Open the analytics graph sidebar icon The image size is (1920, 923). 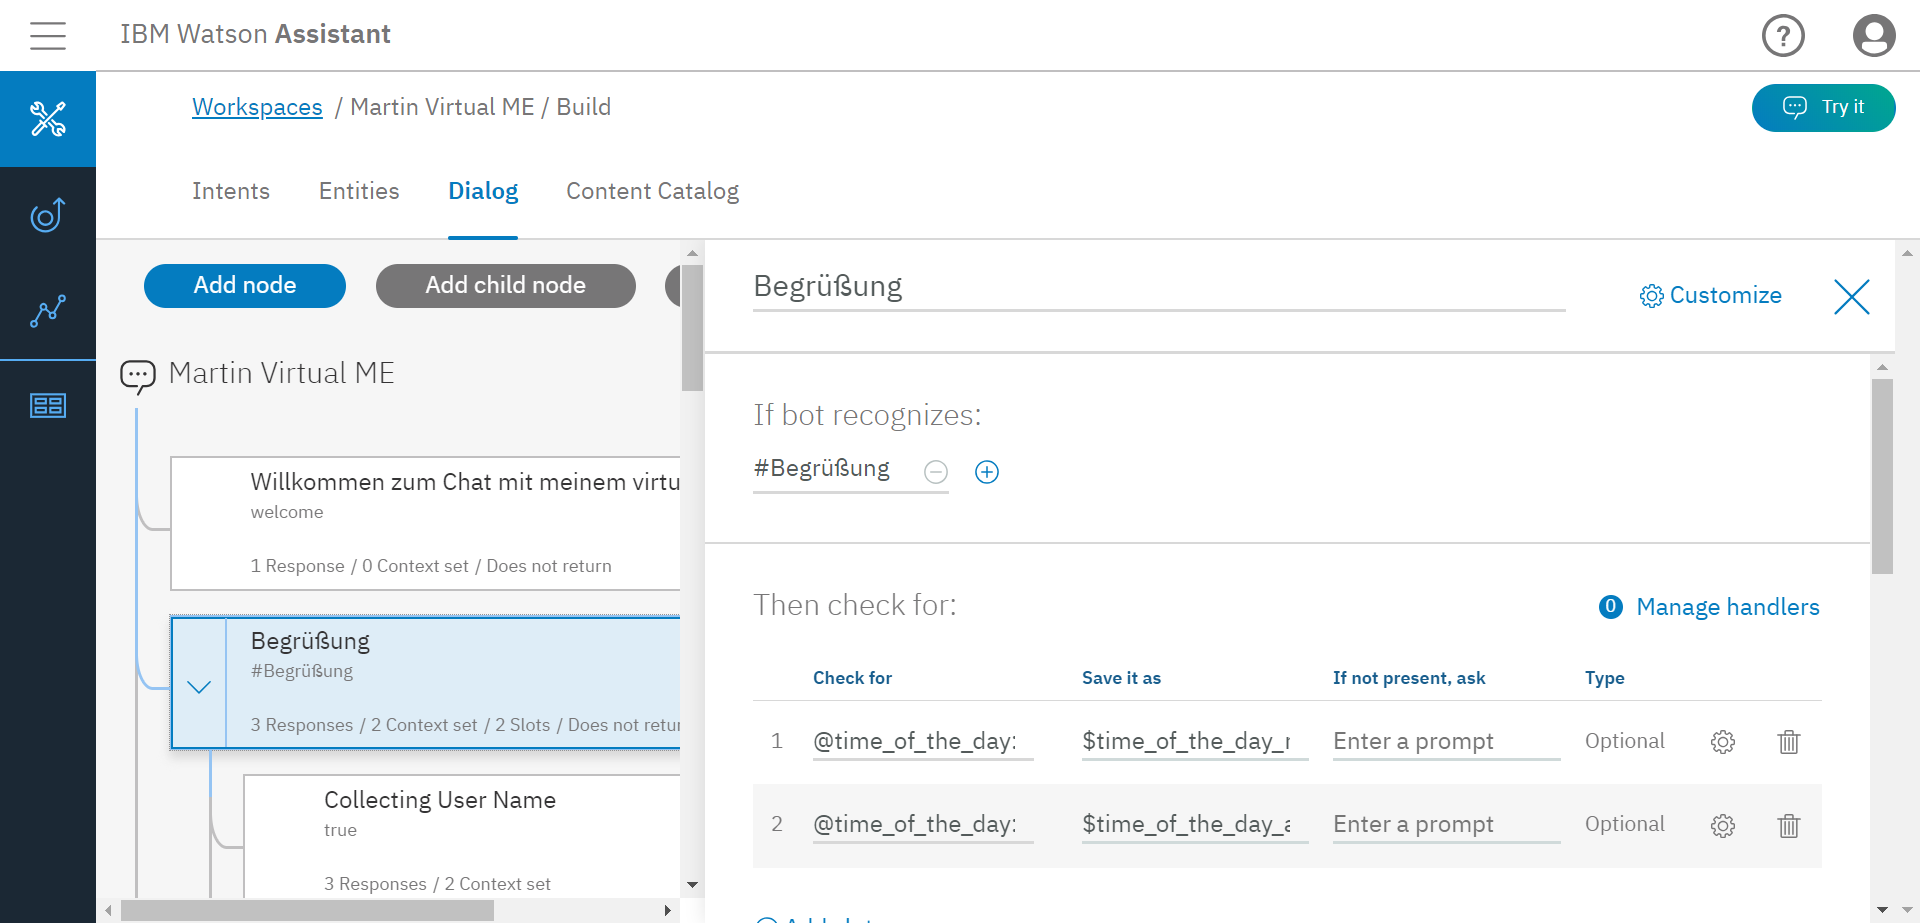click(48, 310)
